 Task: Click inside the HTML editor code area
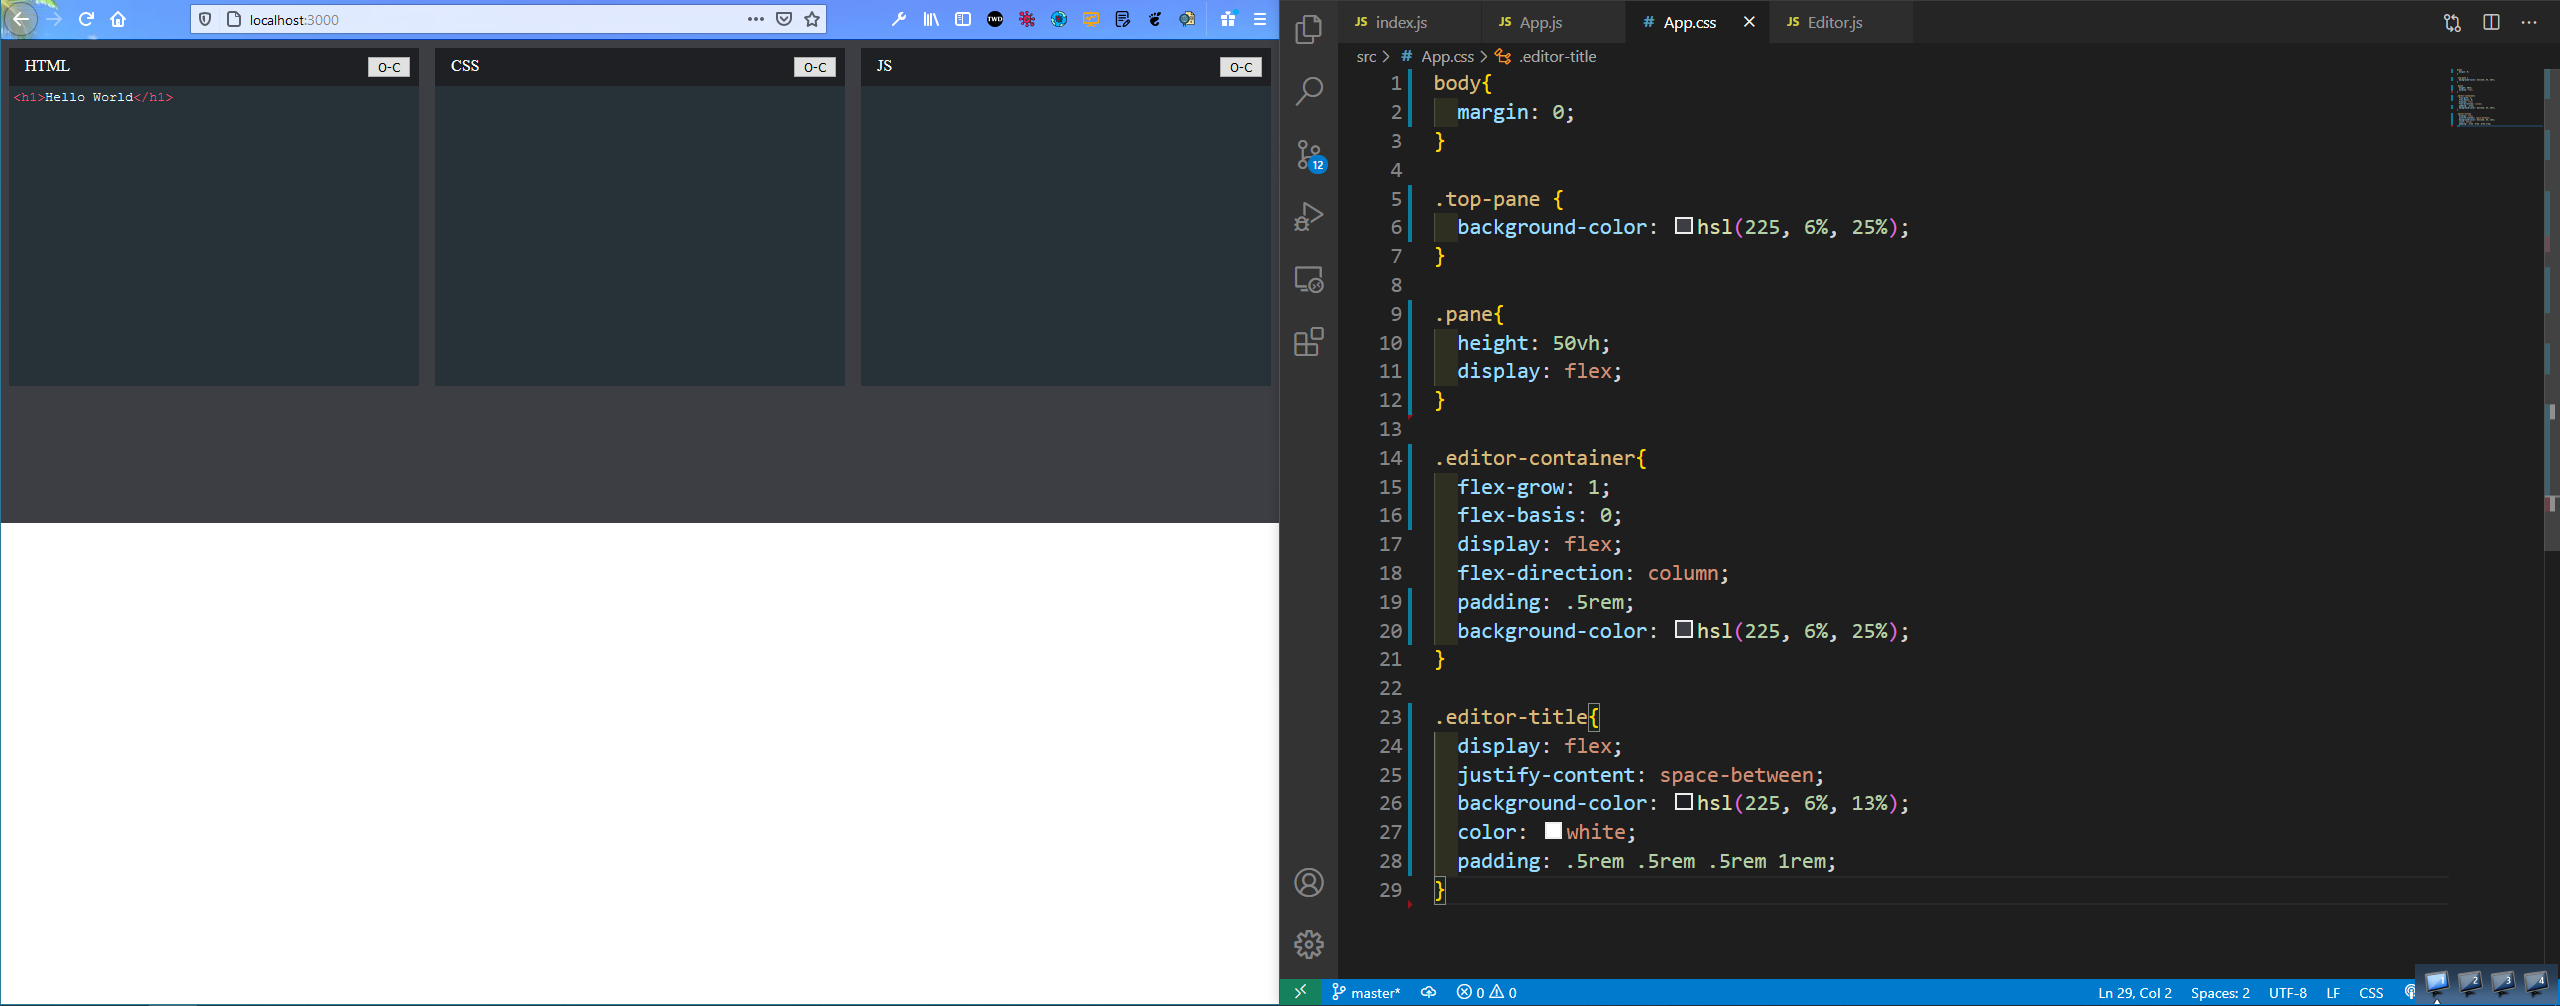point(214,236)
